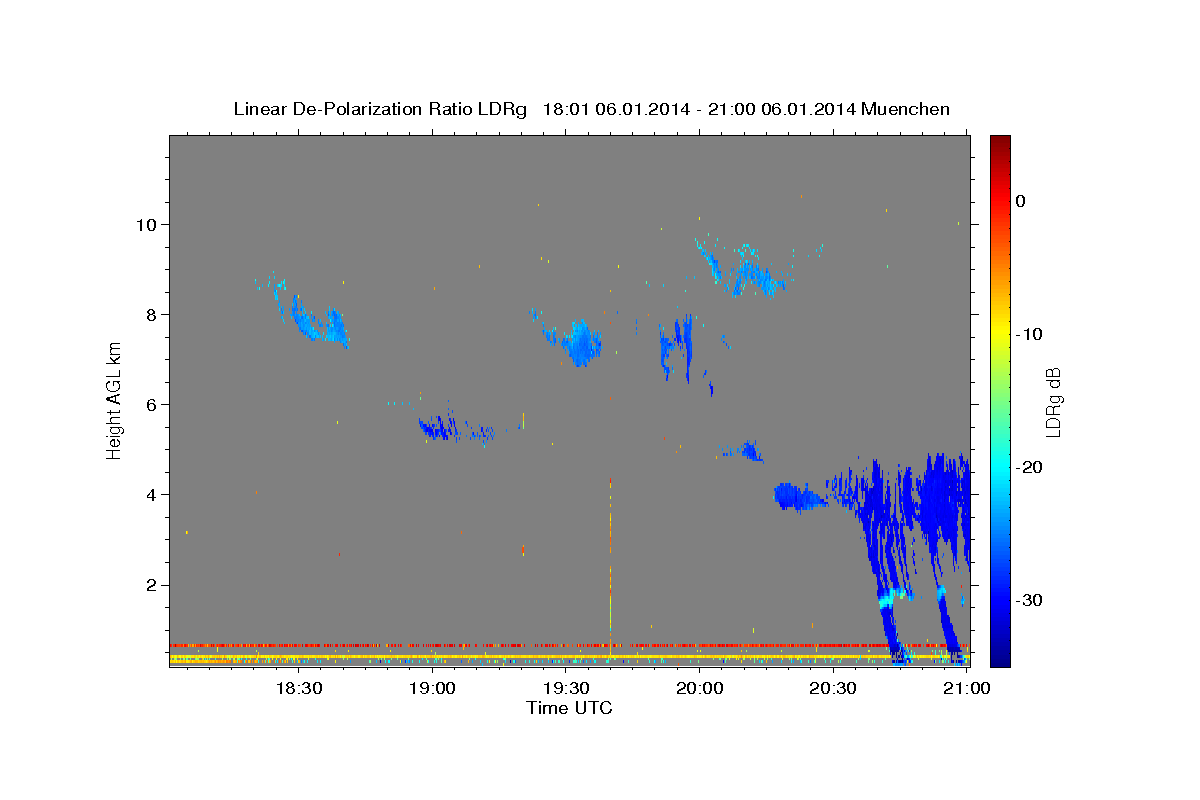Screen dimensions: 1200x800
Task: Click the colorbar label -30
Action: pos(1029,601)
